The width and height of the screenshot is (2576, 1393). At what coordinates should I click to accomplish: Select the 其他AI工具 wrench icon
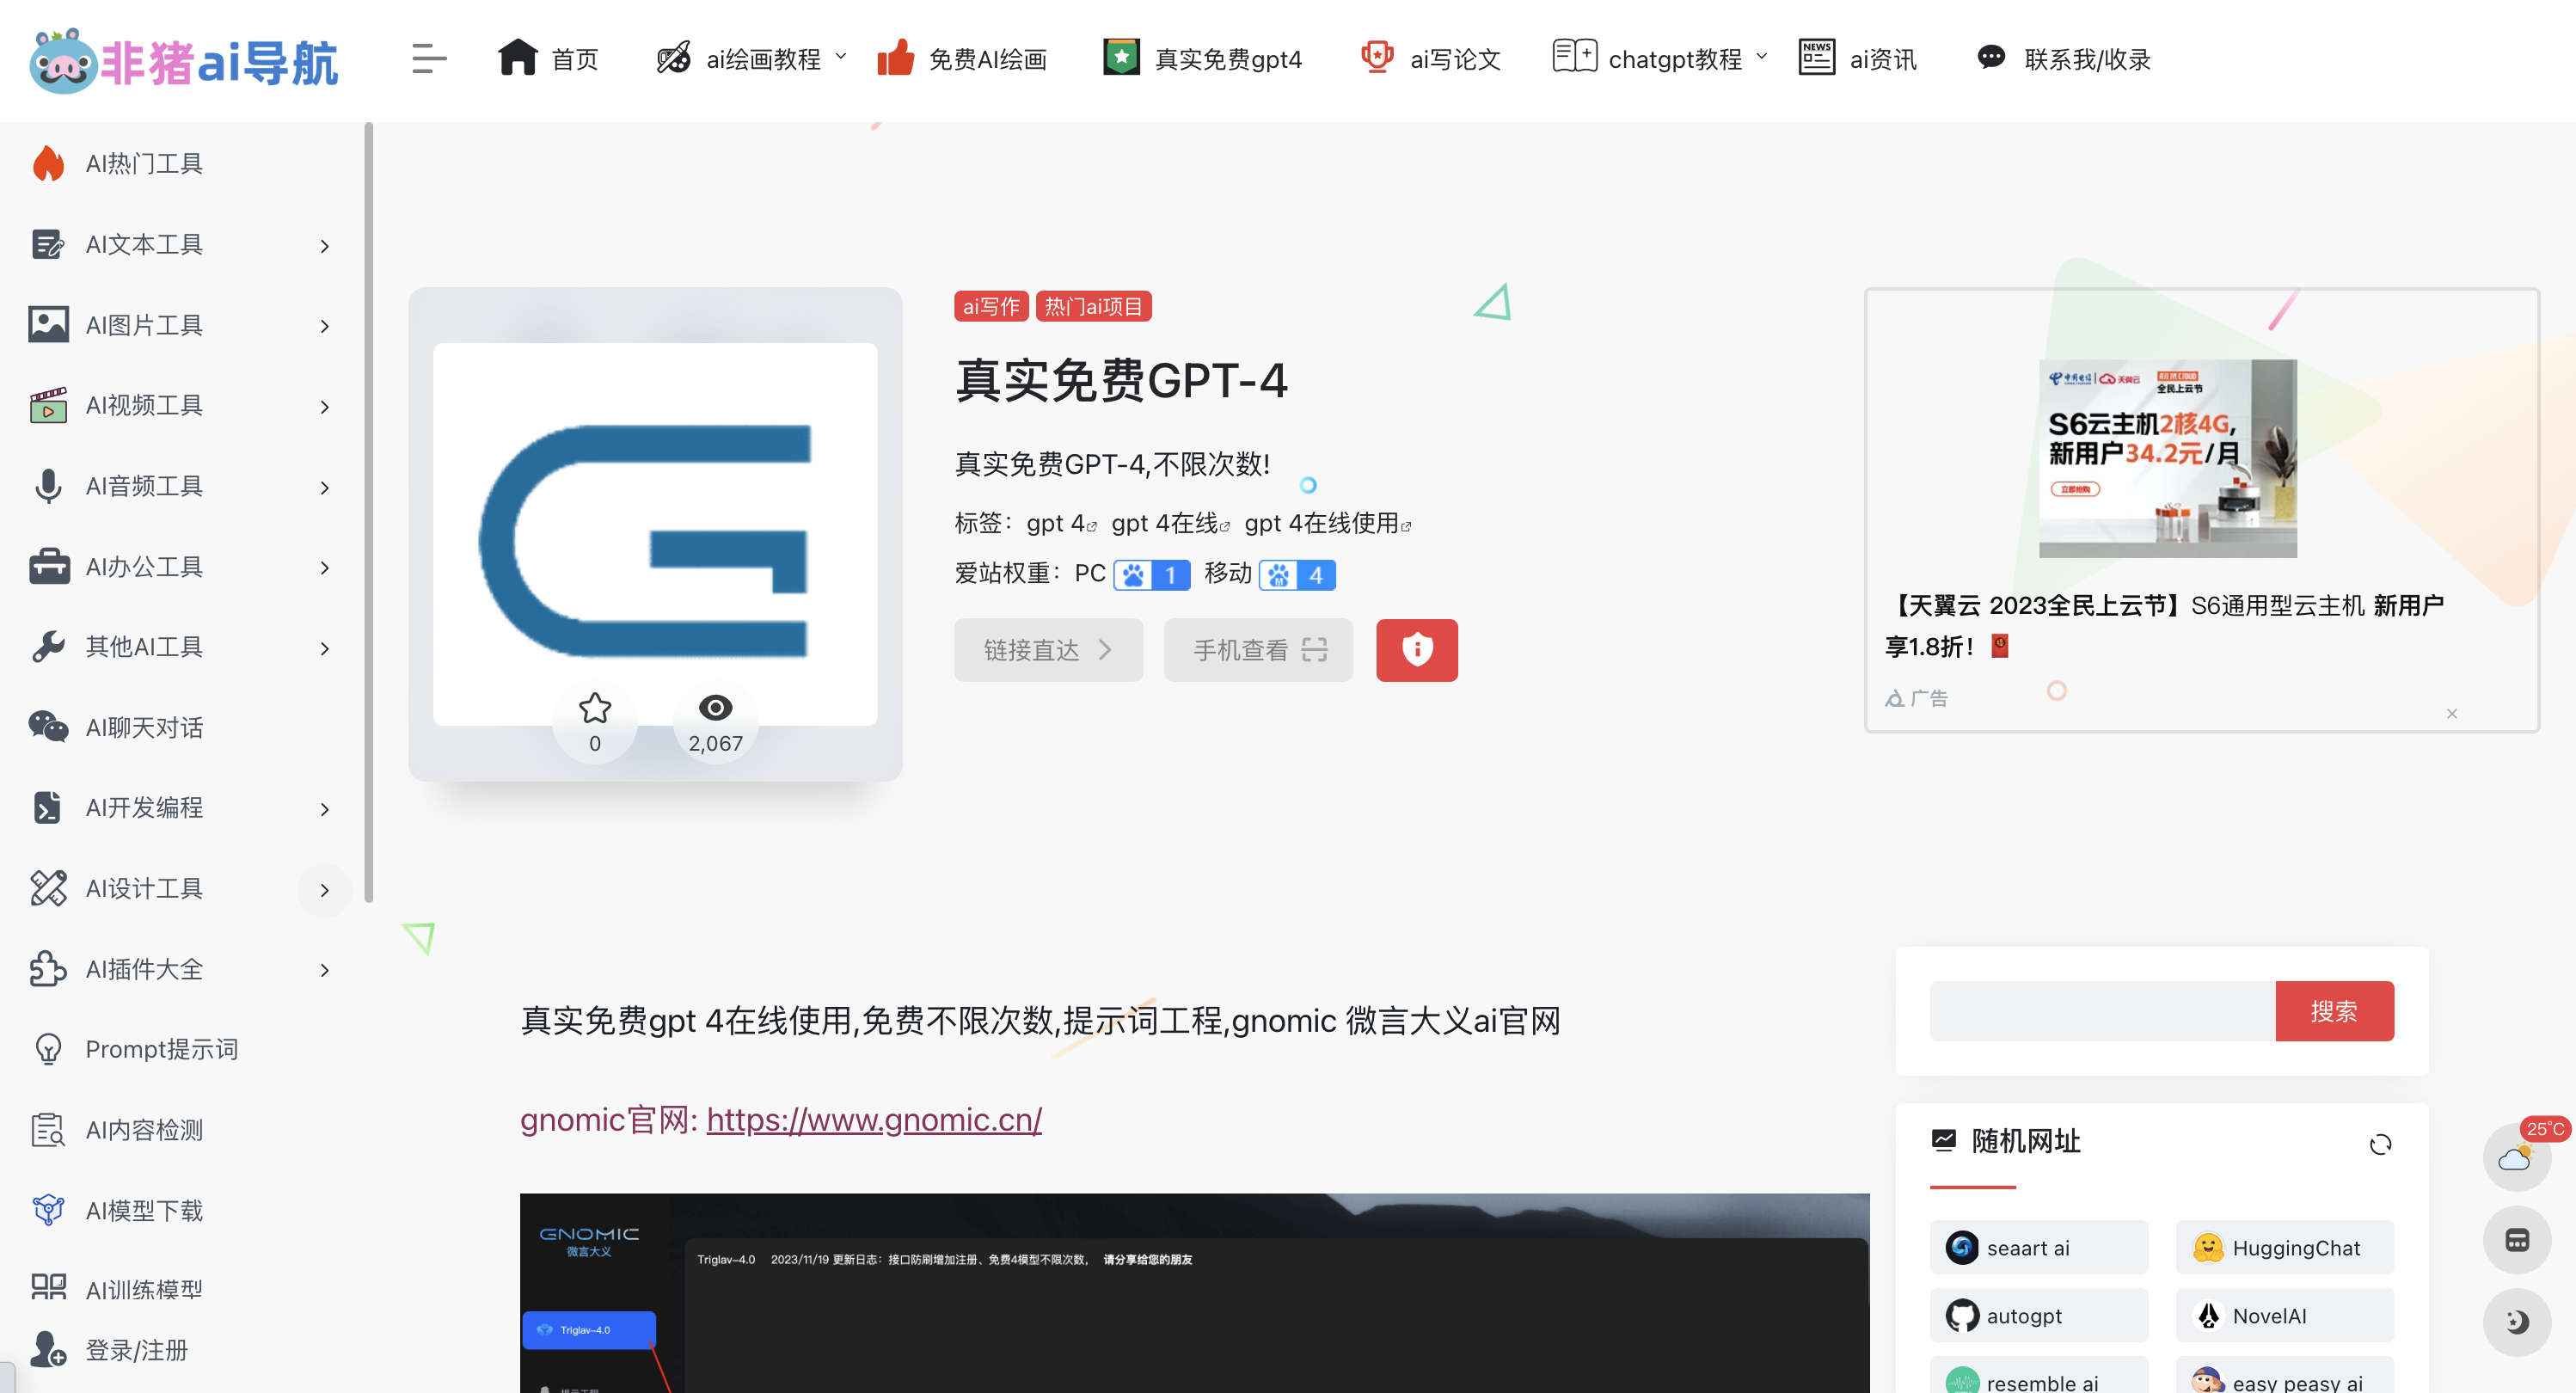point(48,647)
